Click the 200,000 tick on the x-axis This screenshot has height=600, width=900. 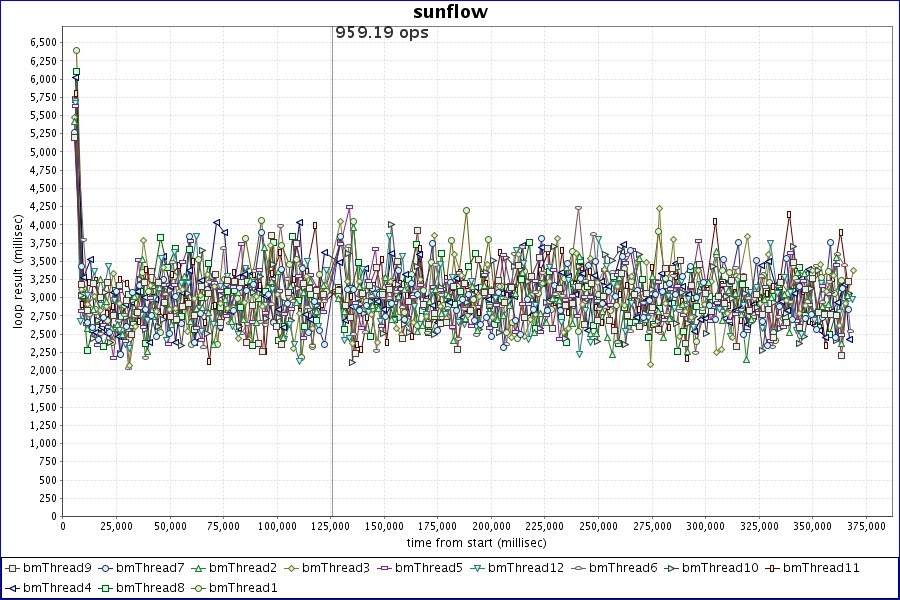pos(491,526)
